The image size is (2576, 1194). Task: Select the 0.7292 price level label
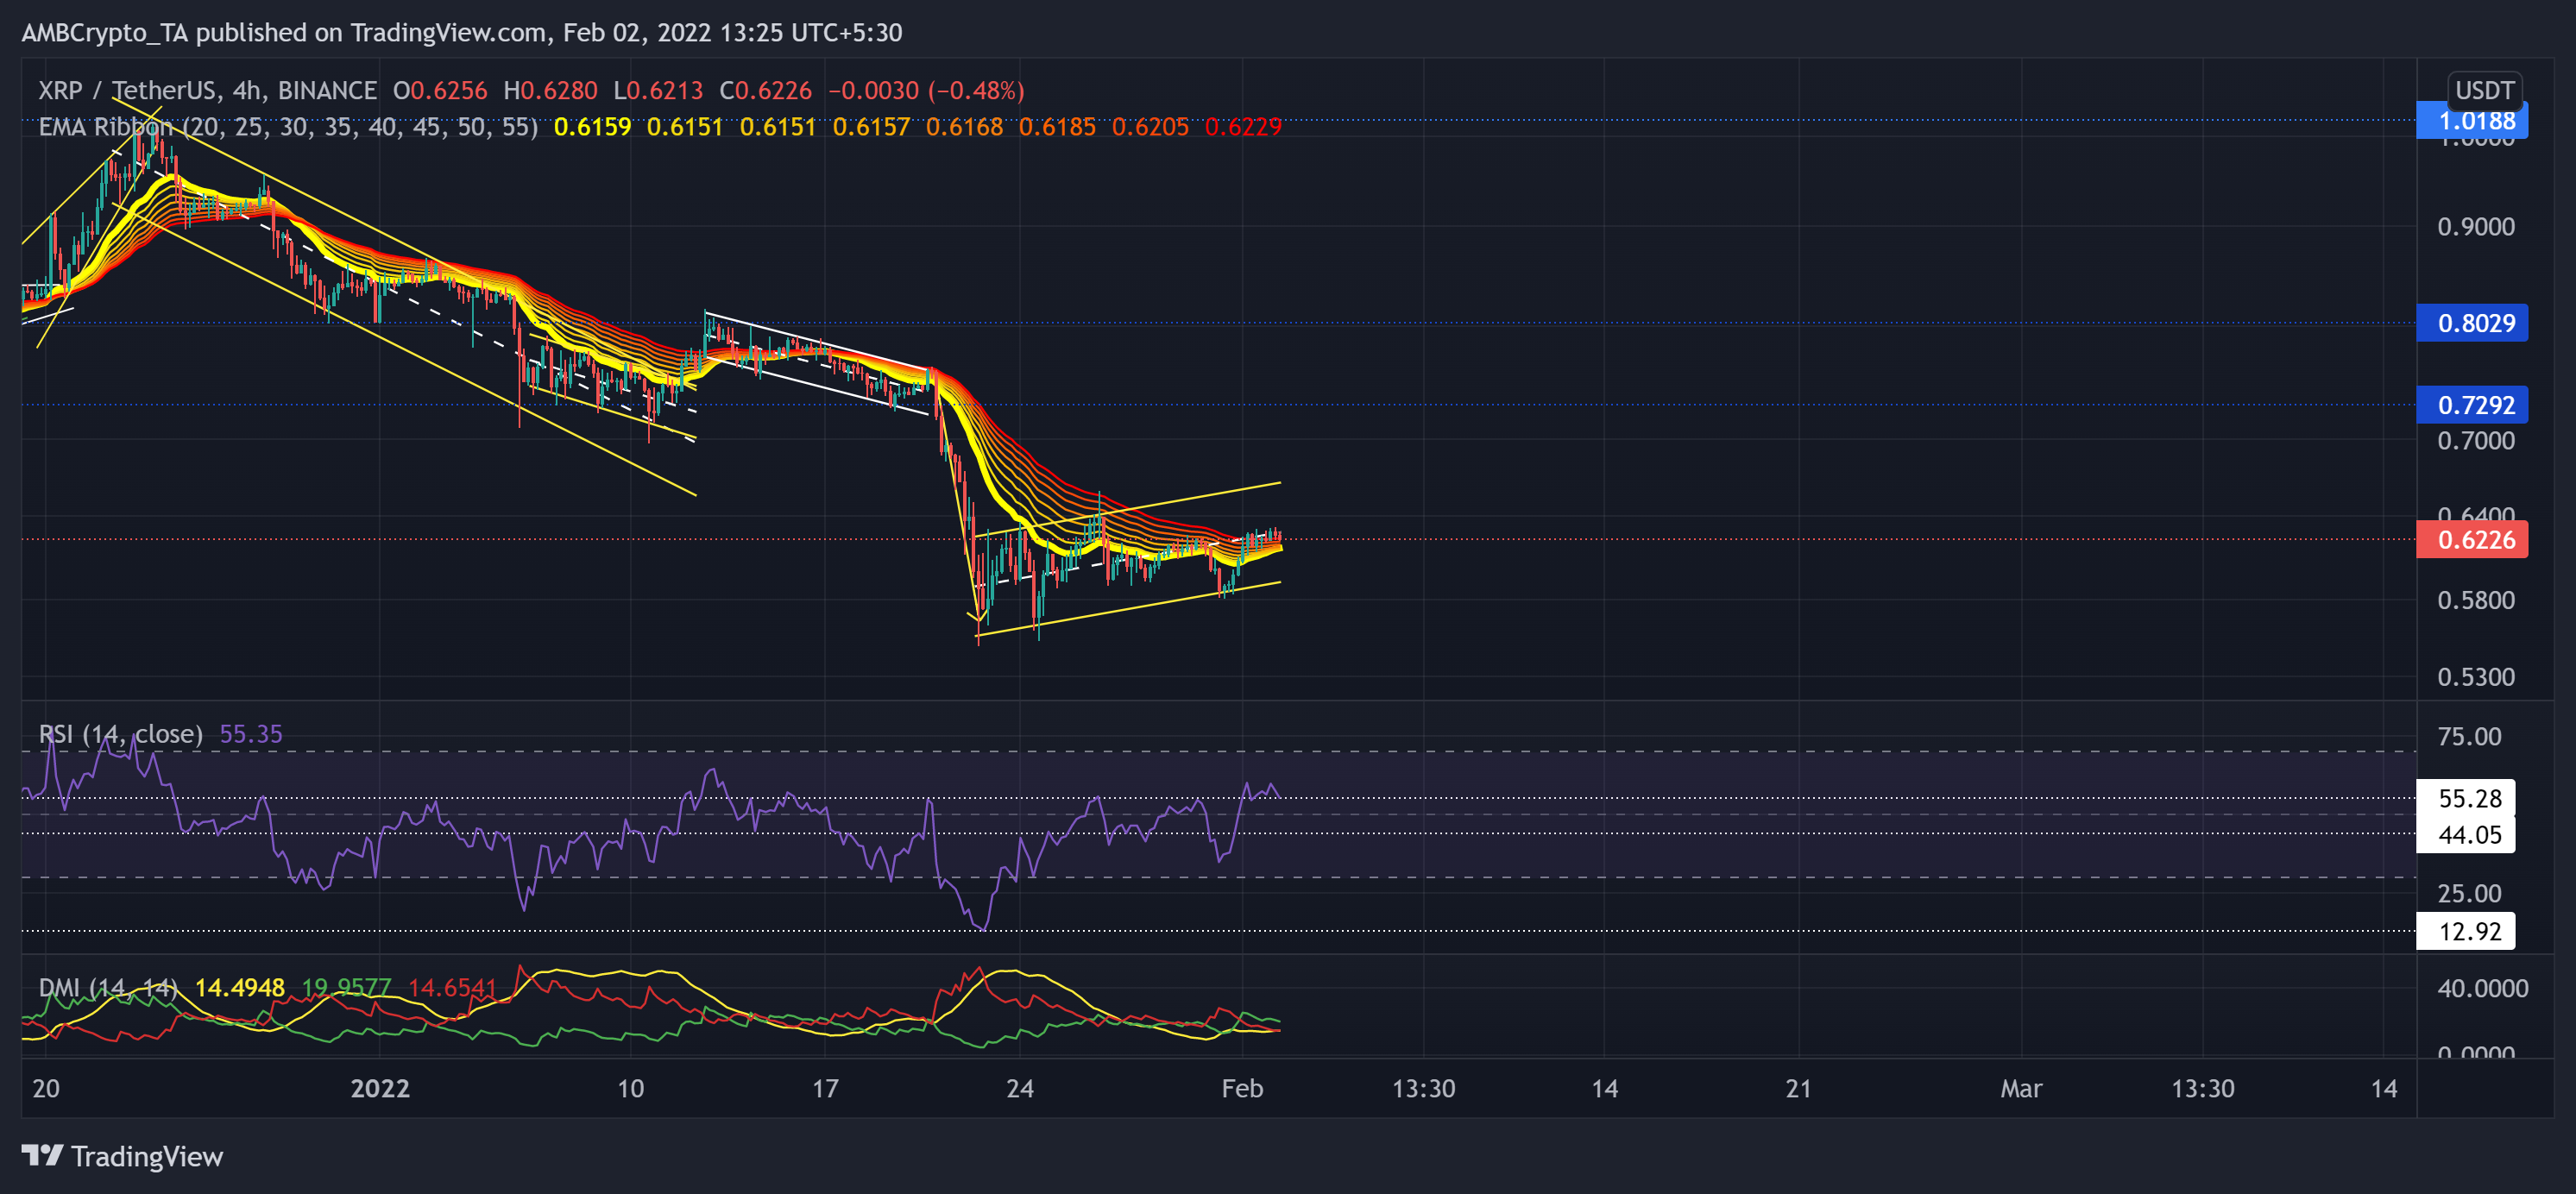(2472, 405)
